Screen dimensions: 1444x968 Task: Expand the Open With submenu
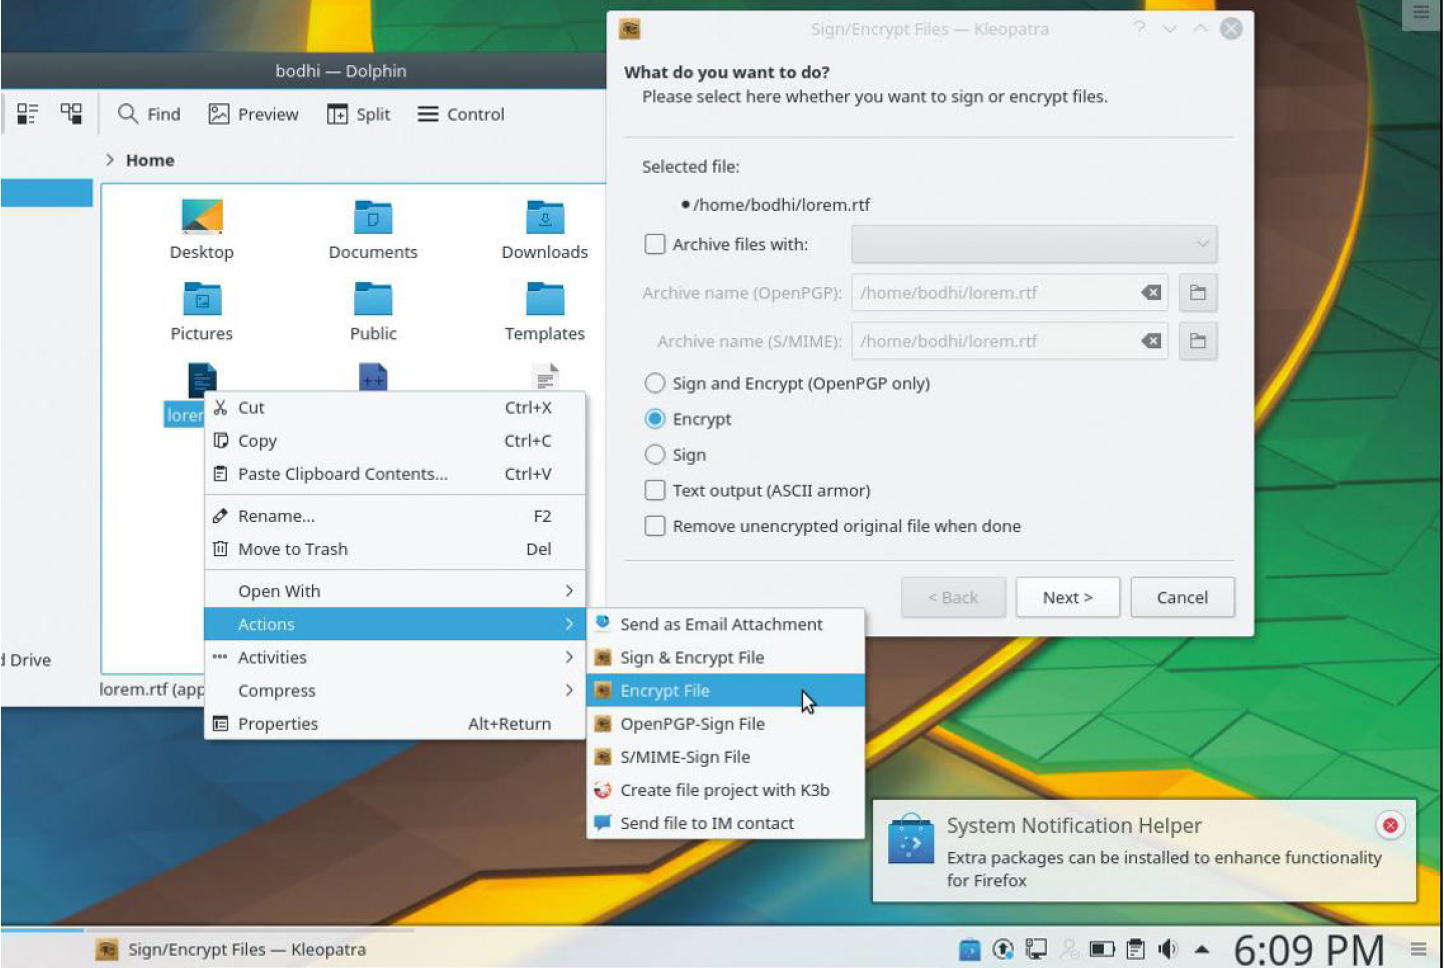point(395,591)
